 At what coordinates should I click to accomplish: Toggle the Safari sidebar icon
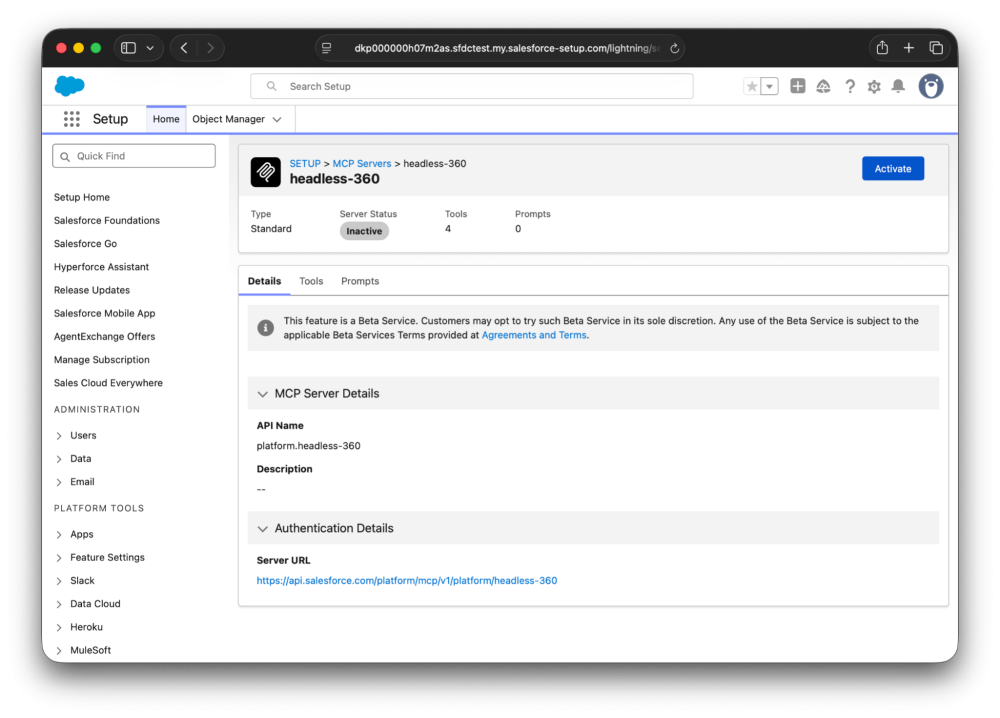[128, 48]
